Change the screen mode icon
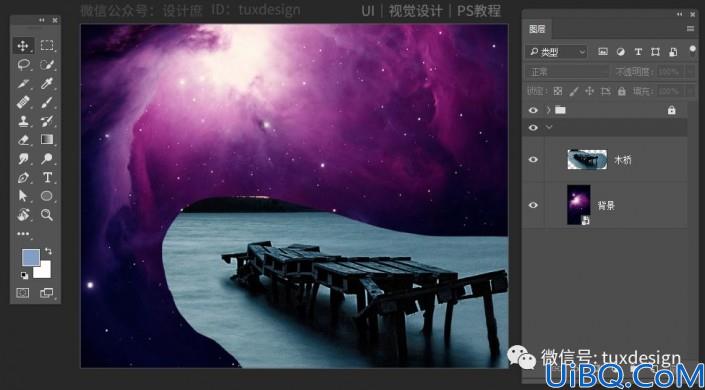Screen dimensions: 705x390 click(x=46, y=293)
